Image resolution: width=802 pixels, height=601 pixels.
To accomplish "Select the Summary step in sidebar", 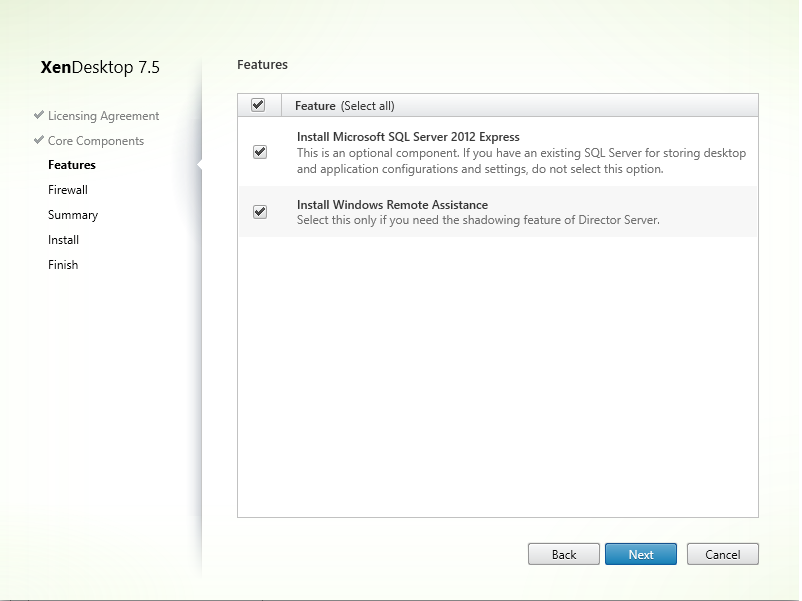I will point(73,215).
